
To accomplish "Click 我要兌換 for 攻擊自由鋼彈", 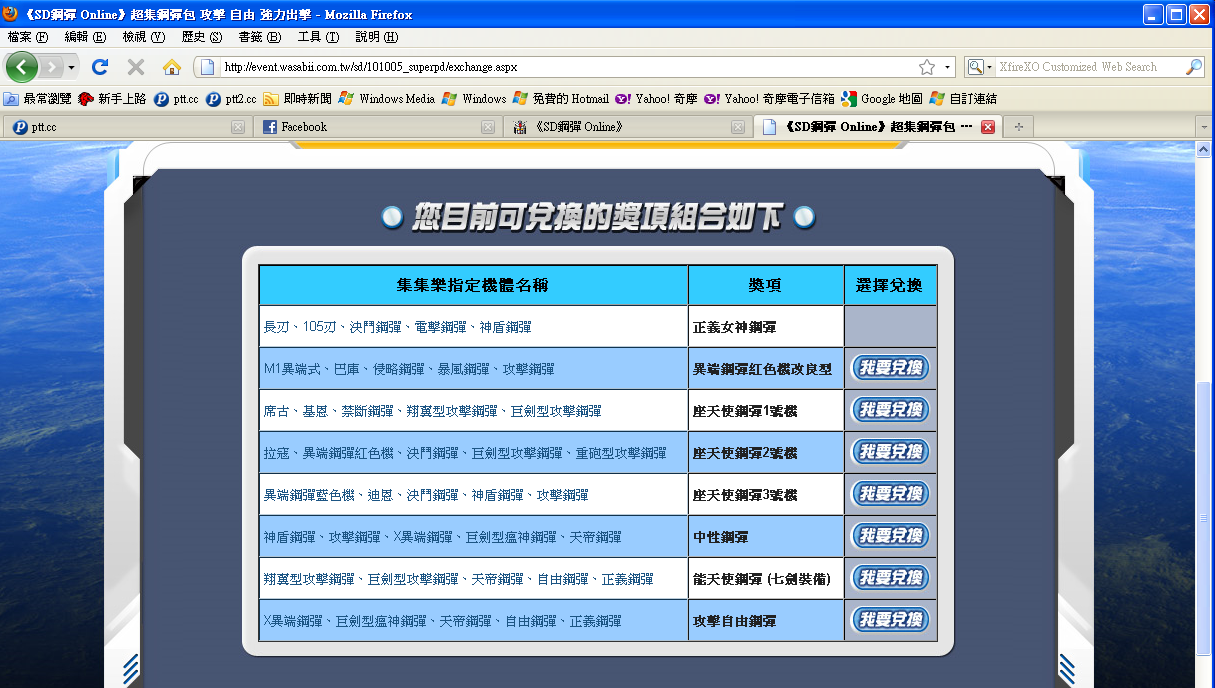I will pyautogui.click(x=889, y=620).
